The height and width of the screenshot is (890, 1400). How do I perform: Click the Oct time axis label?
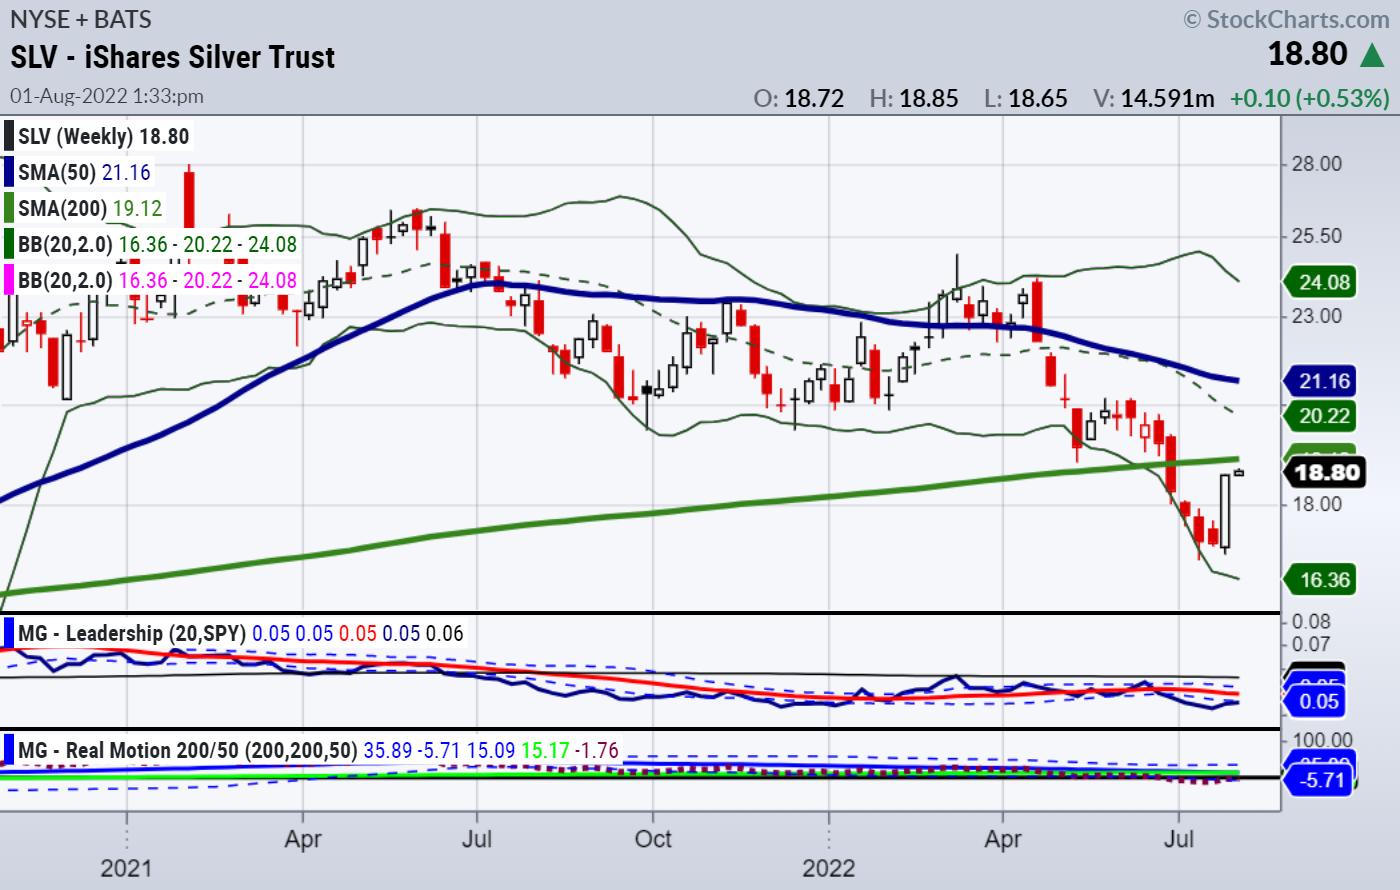(x=653, y=838)
